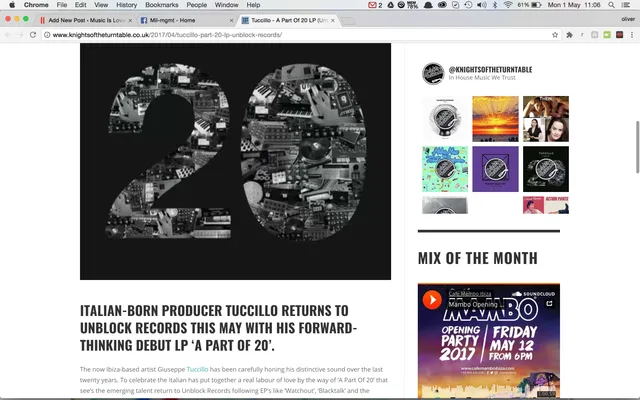Open Spotlight search
The image size is (640, 400).
coord(611,5)
